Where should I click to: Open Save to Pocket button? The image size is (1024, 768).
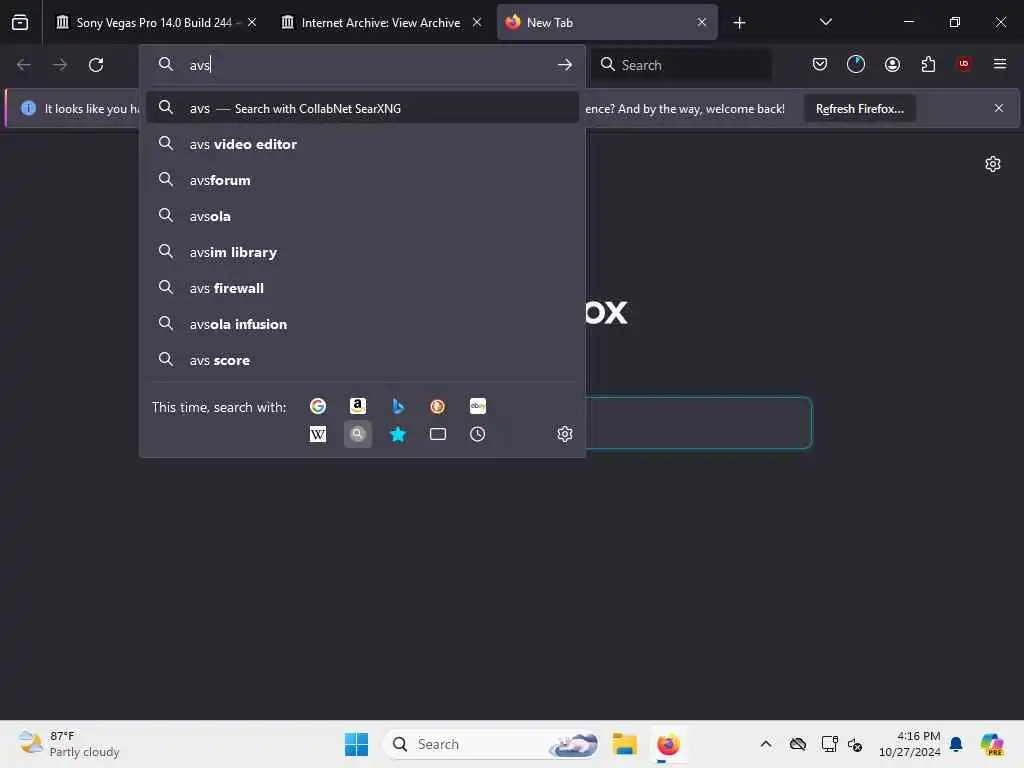click(x=820, y=64)
